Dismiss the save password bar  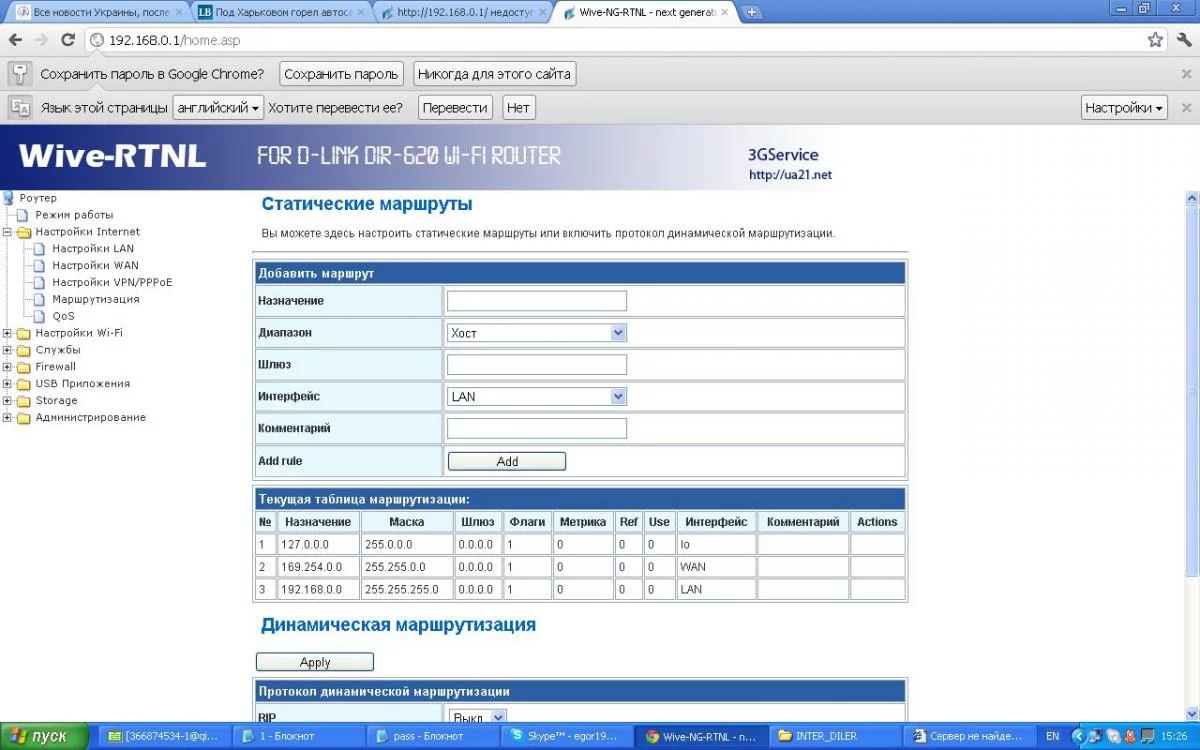(1186, 74)
